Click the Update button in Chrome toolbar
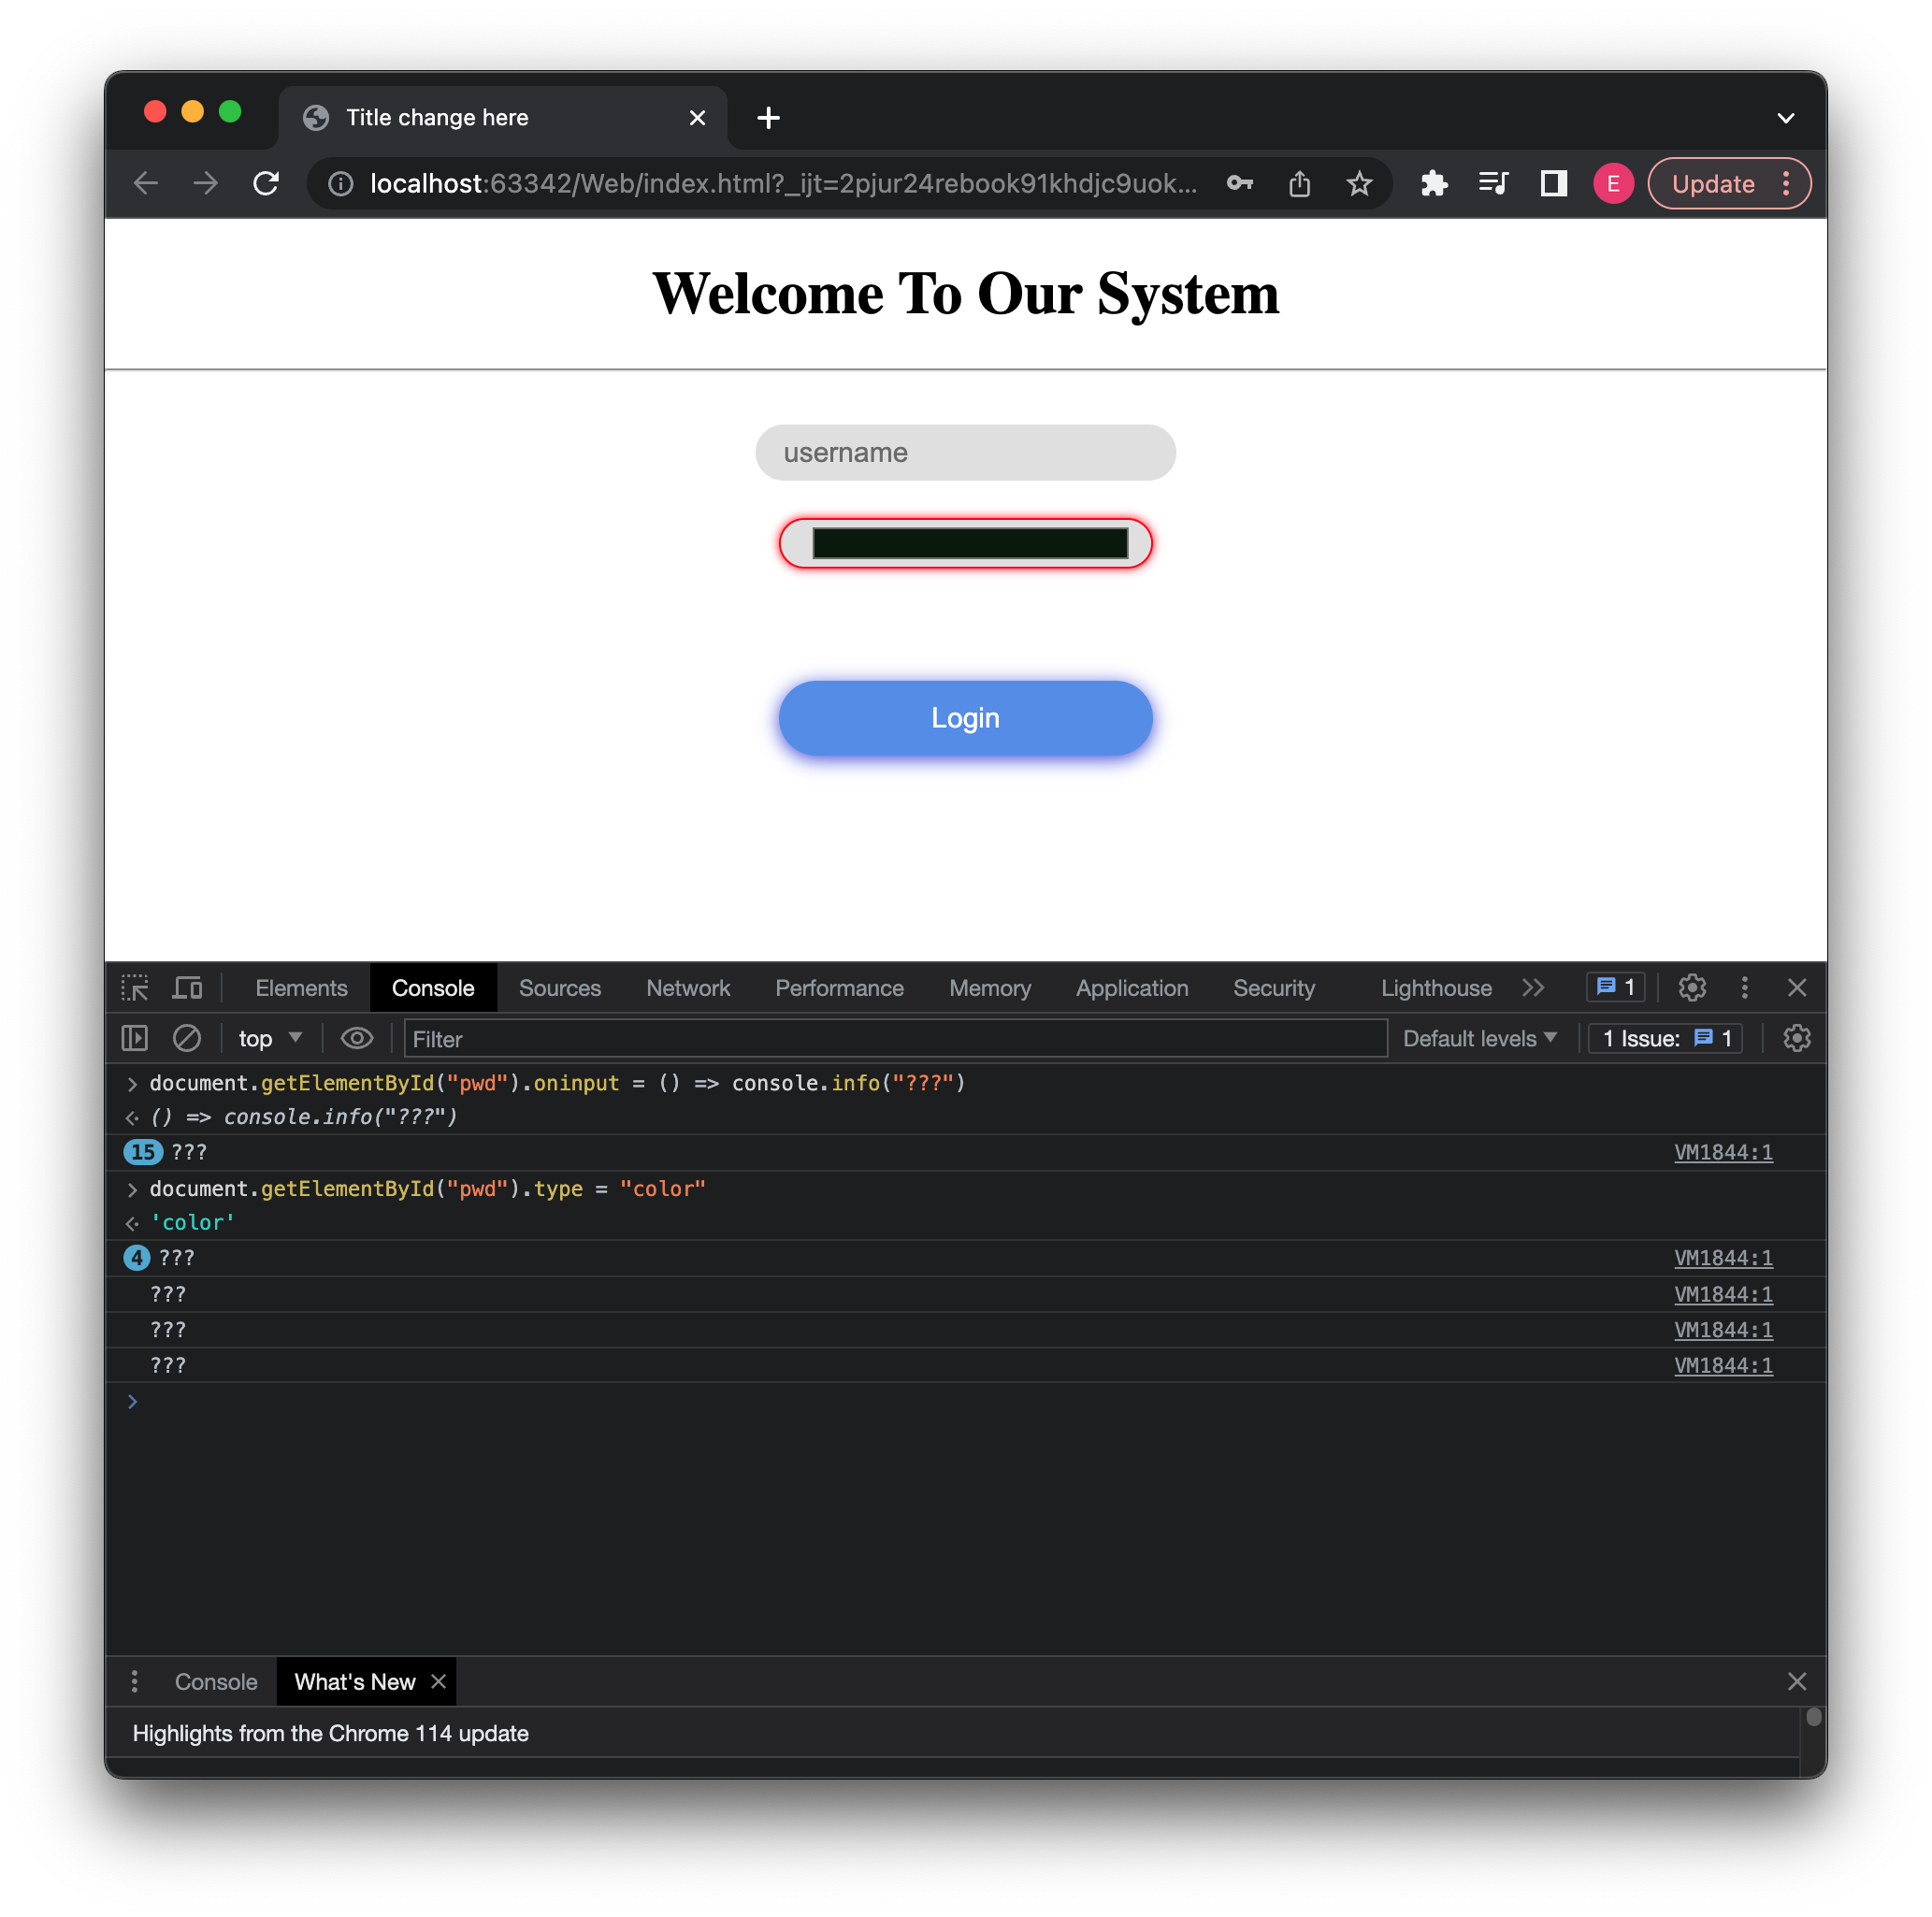 tap(1713, 184)
